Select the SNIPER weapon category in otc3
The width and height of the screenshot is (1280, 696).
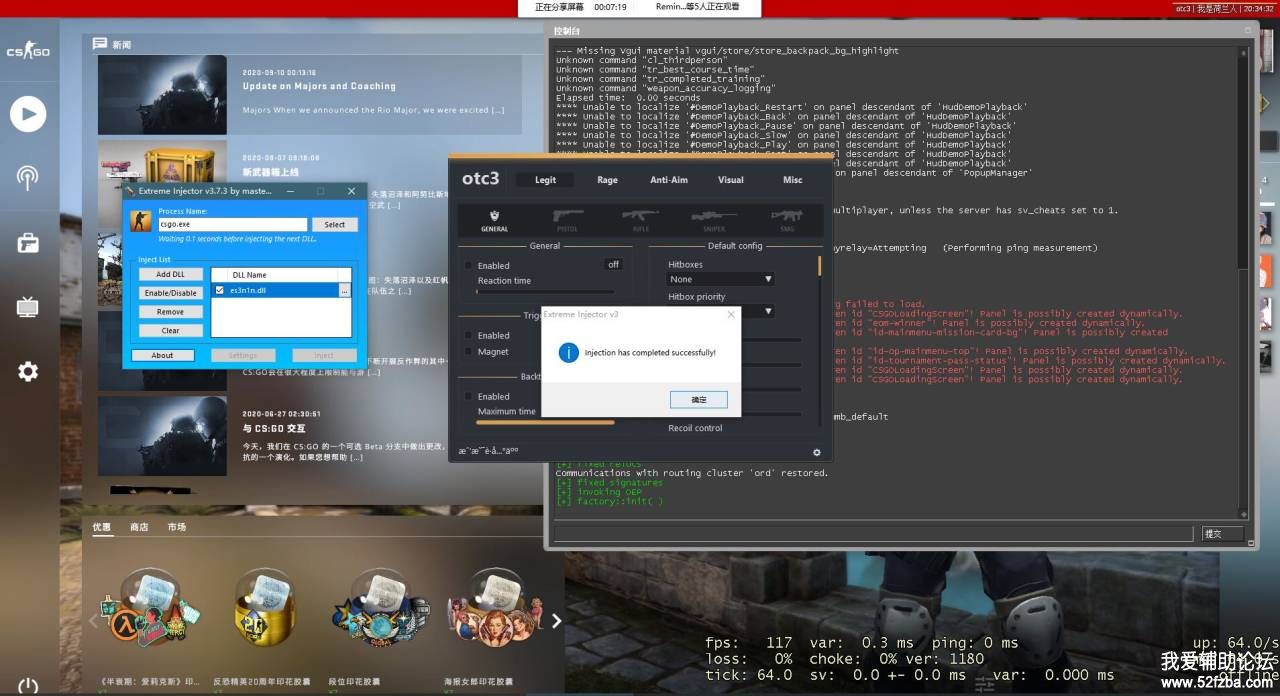(713, 221)
